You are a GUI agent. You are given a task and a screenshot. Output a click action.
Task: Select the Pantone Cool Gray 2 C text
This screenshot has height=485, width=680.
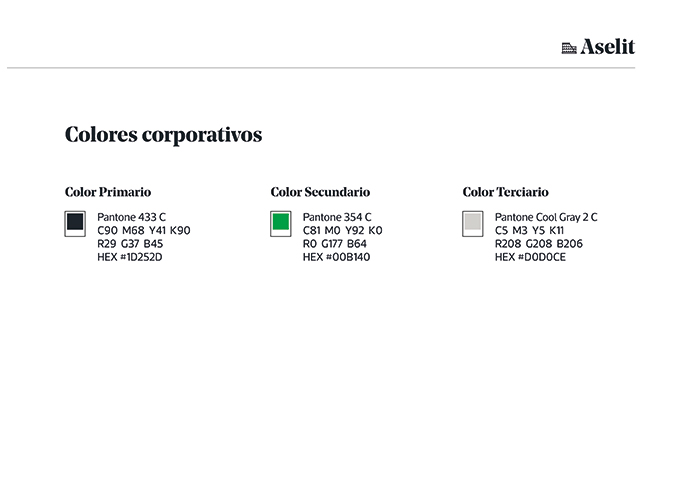[546, 217]
